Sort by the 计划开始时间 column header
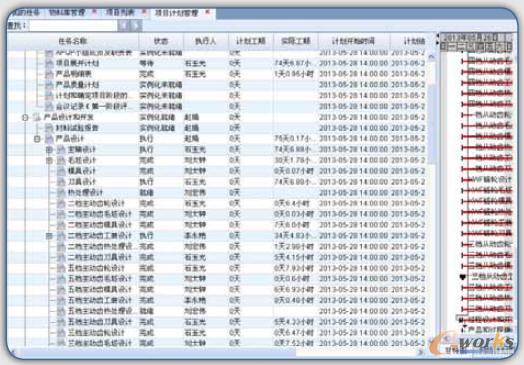This screenshot has width=524, height=365. point(354,41)
